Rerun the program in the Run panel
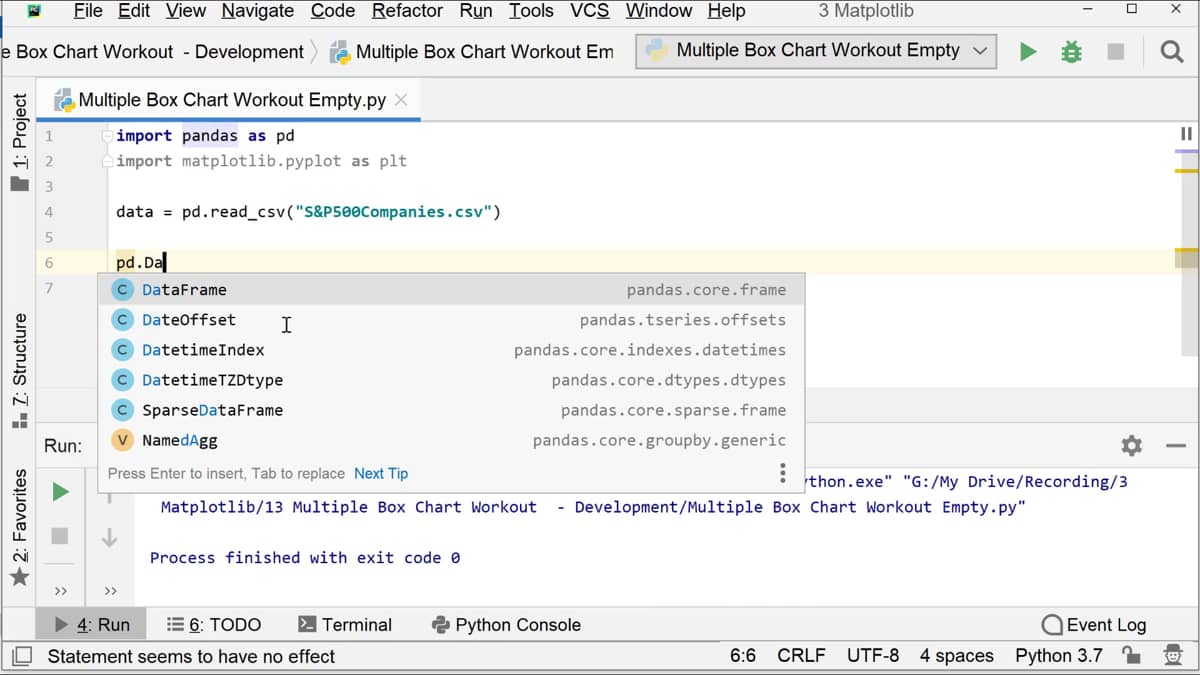 coord(60,492)
